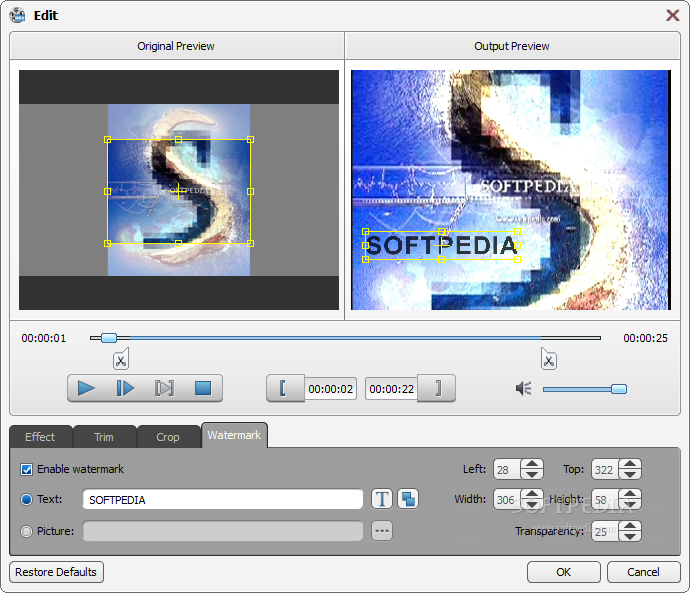The image size is (690, 593).
Task: Decrease the Transparency value
Action: (630, 536)
